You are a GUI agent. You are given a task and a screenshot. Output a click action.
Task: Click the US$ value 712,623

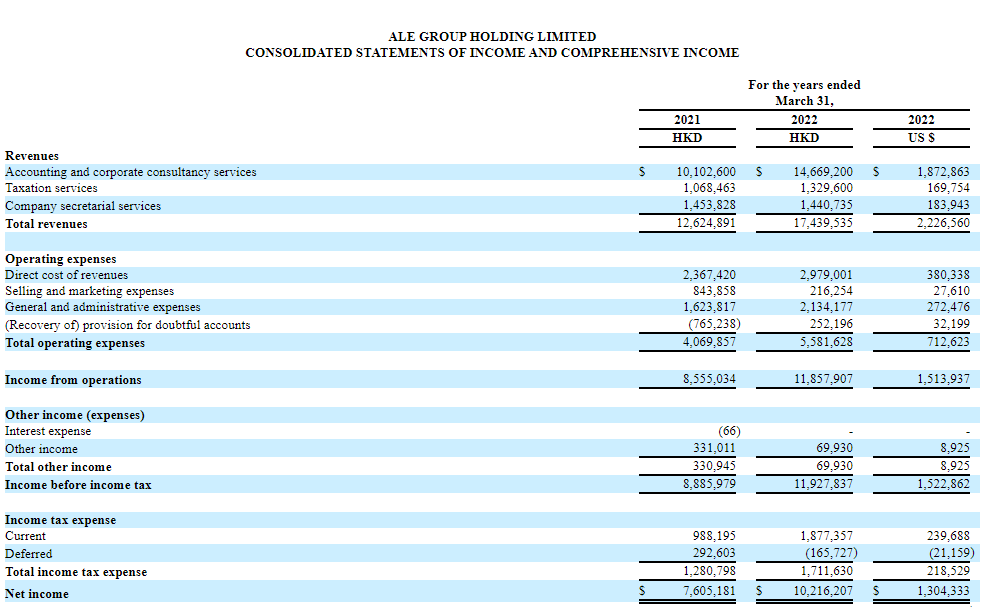pos(948,342)
